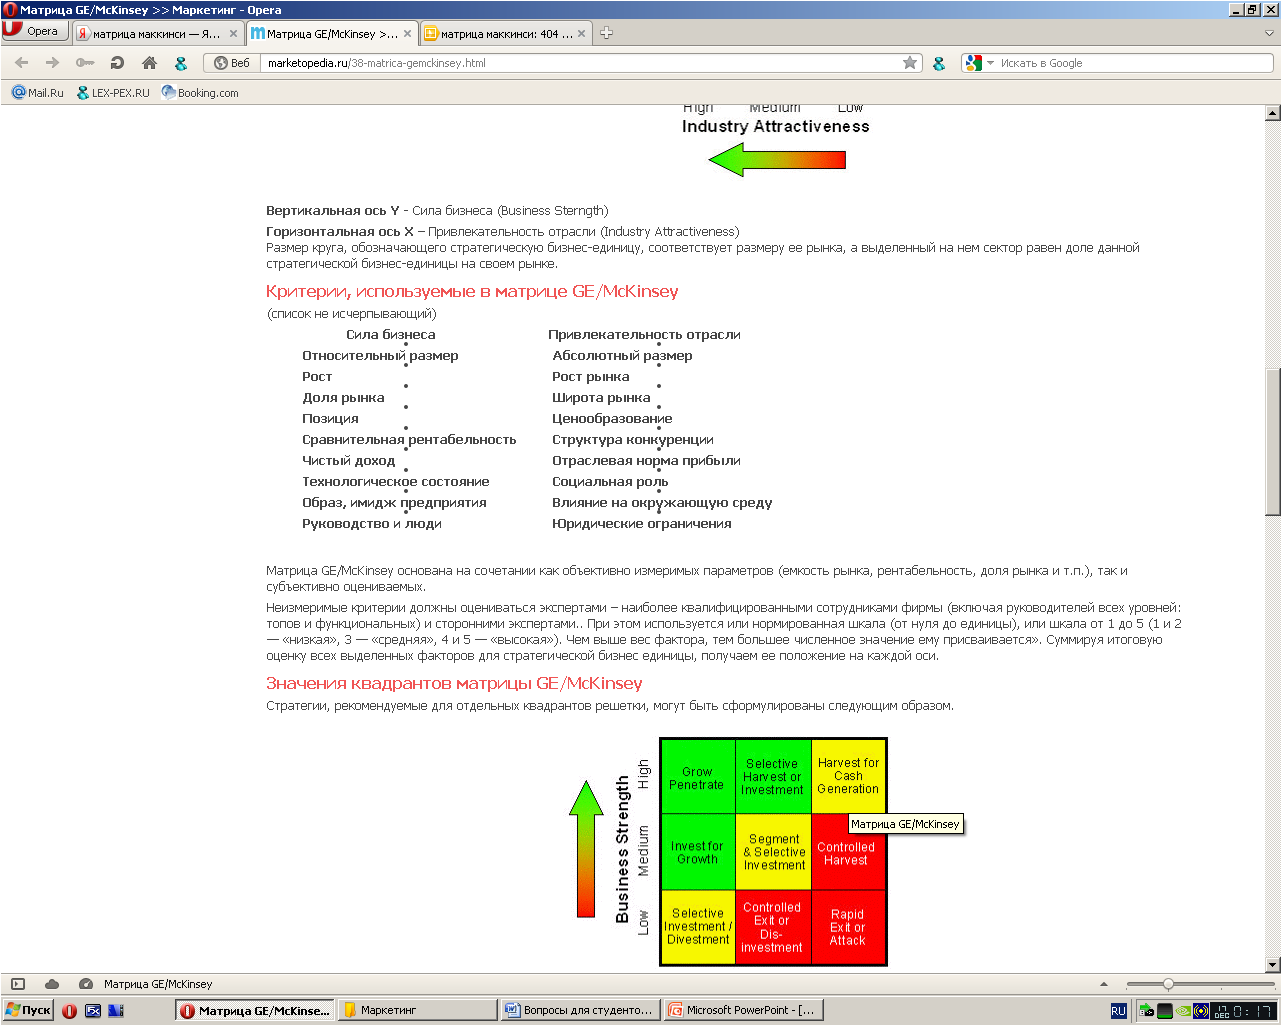Open a new tab with plus button
Viewport: 1282px width, 1026px height.
click(x=606, y=33)
